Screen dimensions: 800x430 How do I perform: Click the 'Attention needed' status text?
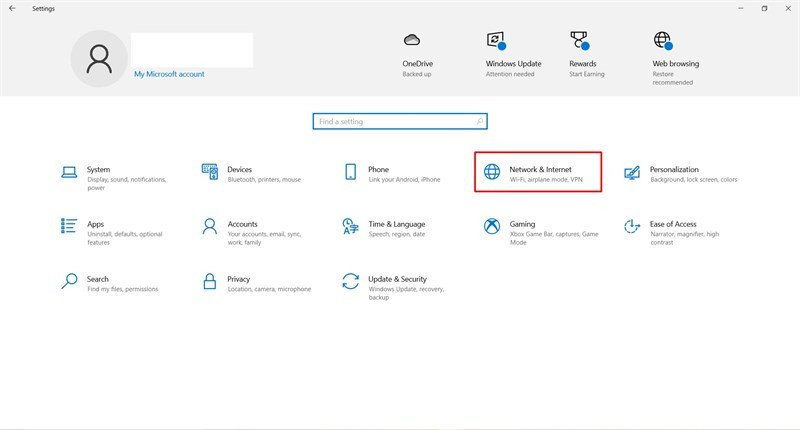[x=510, y=74]
